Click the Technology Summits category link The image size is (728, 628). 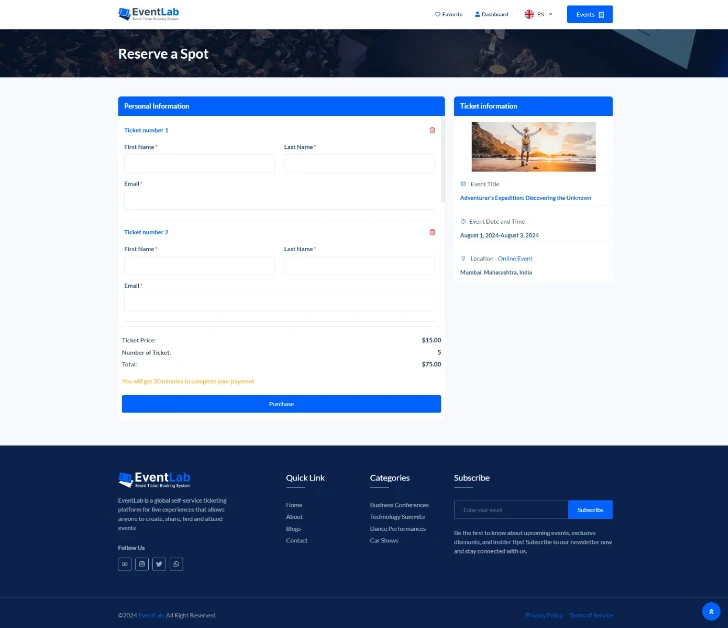coord(397,517)
